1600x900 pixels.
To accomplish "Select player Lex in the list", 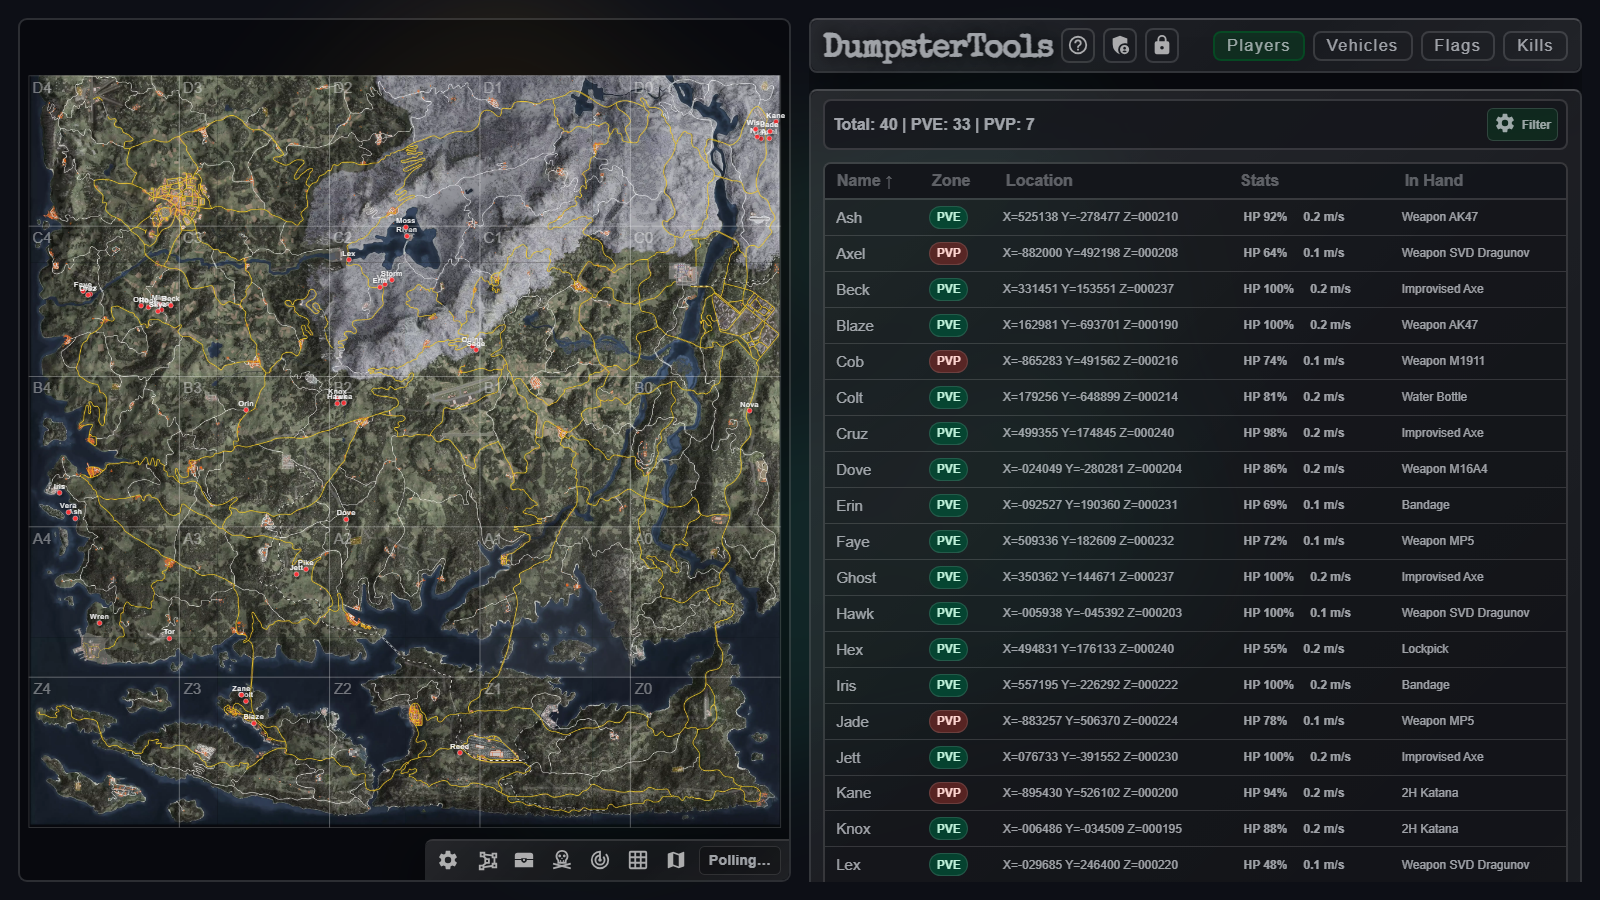I will click(x=1195, y=865).
